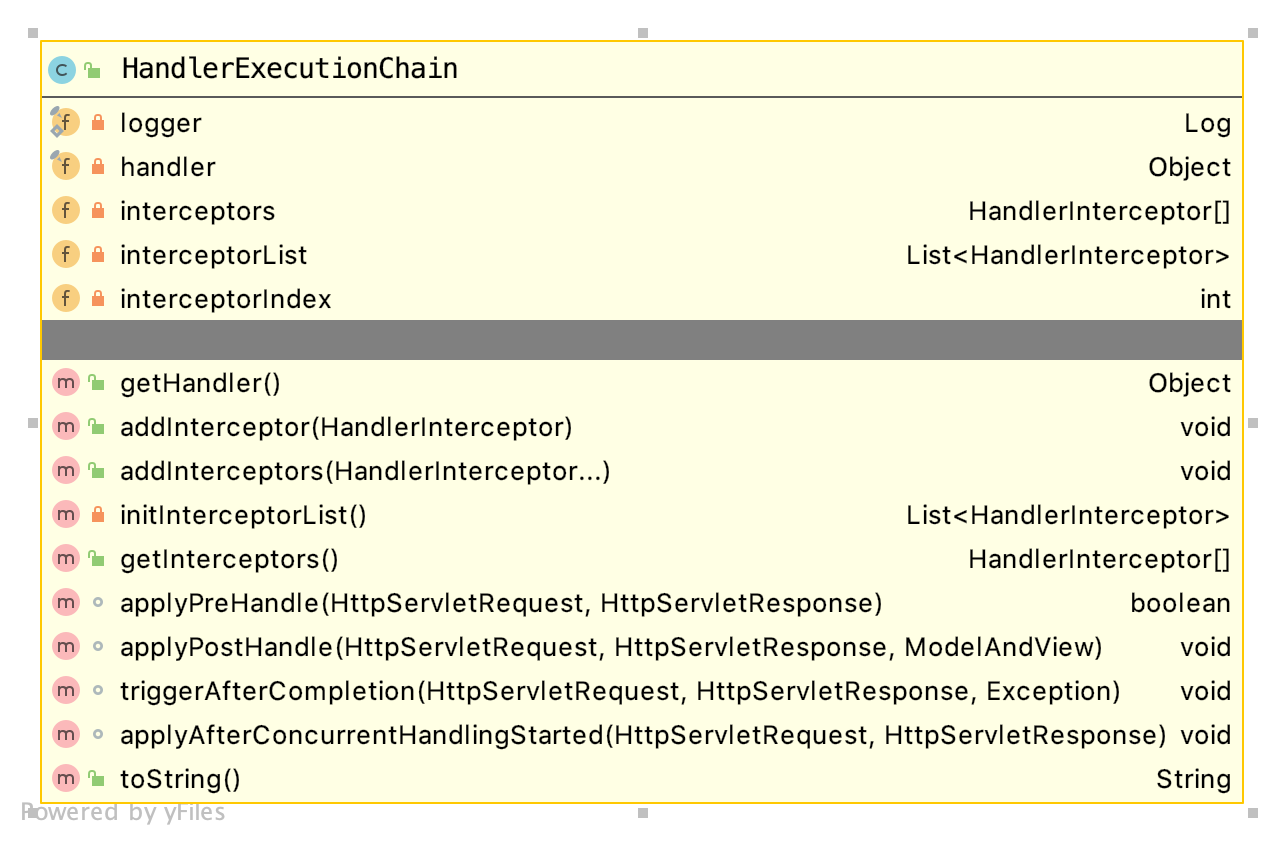Click the lock icon on interceptors field
The image size is (1284, 844).
pyautogui.click(x=98, y=211)
